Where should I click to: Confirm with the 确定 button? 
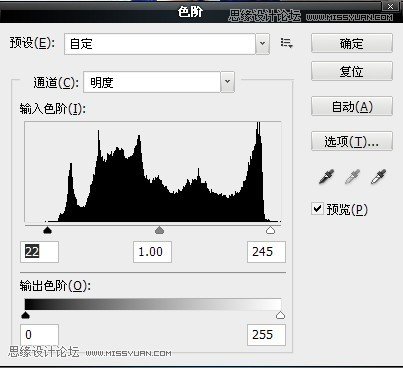click(352, 43)
